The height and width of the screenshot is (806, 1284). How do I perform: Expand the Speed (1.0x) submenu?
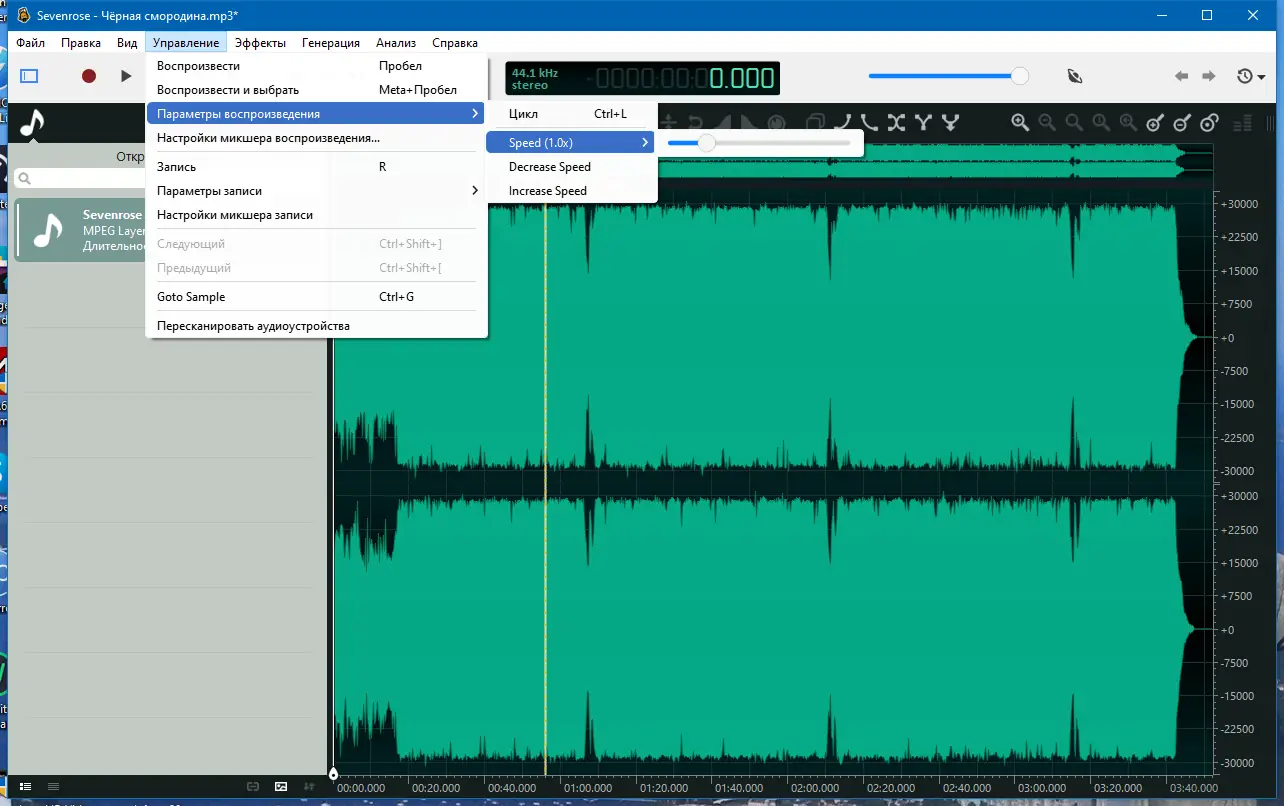click(x=545, y=142)
